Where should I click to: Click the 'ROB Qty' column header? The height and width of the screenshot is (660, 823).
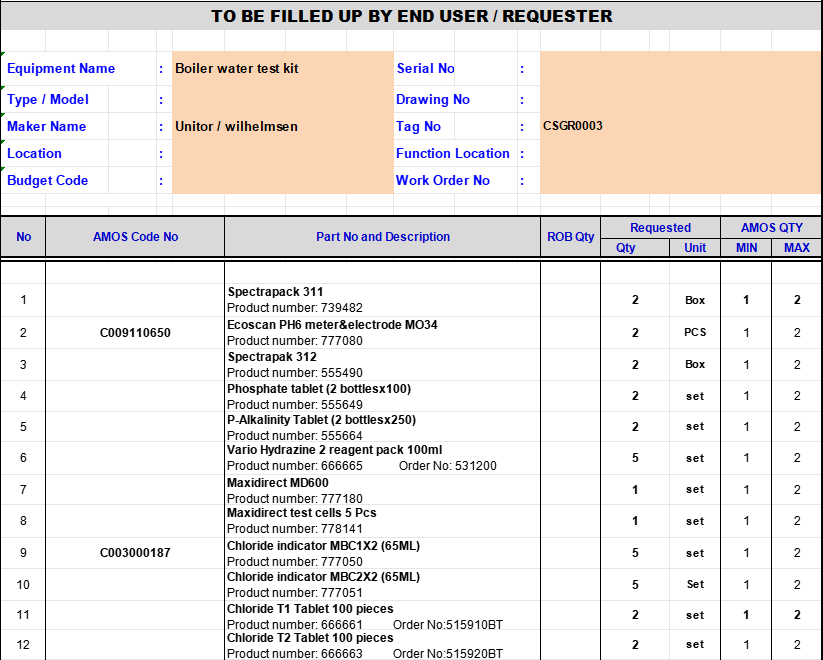(570, 237)
